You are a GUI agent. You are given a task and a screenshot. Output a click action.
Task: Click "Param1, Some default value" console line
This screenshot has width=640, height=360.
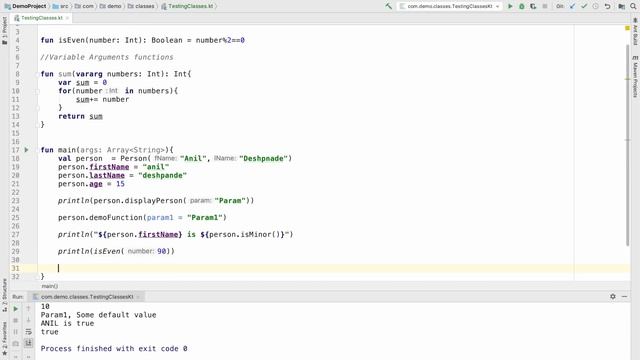pos(98,315)
